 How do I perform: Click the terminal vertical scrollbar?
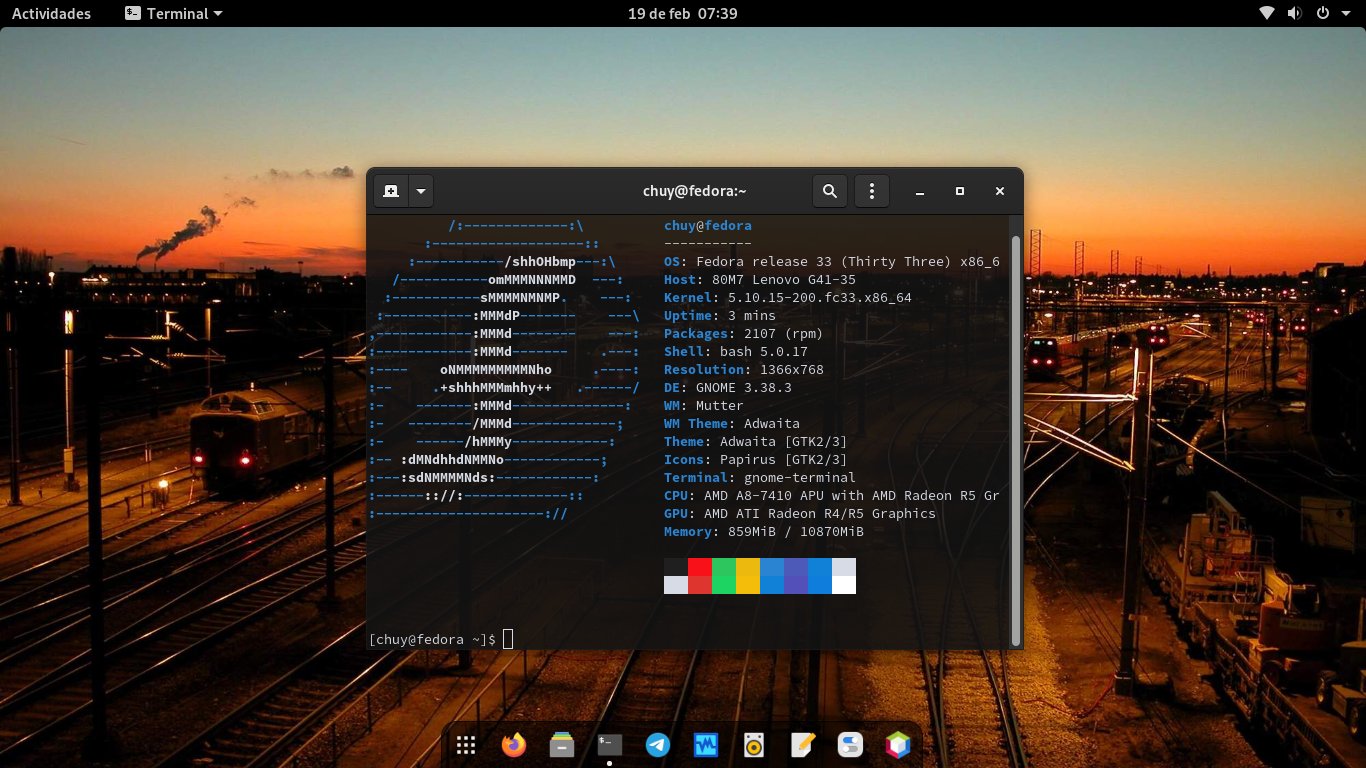click(x=1016, y=440)
